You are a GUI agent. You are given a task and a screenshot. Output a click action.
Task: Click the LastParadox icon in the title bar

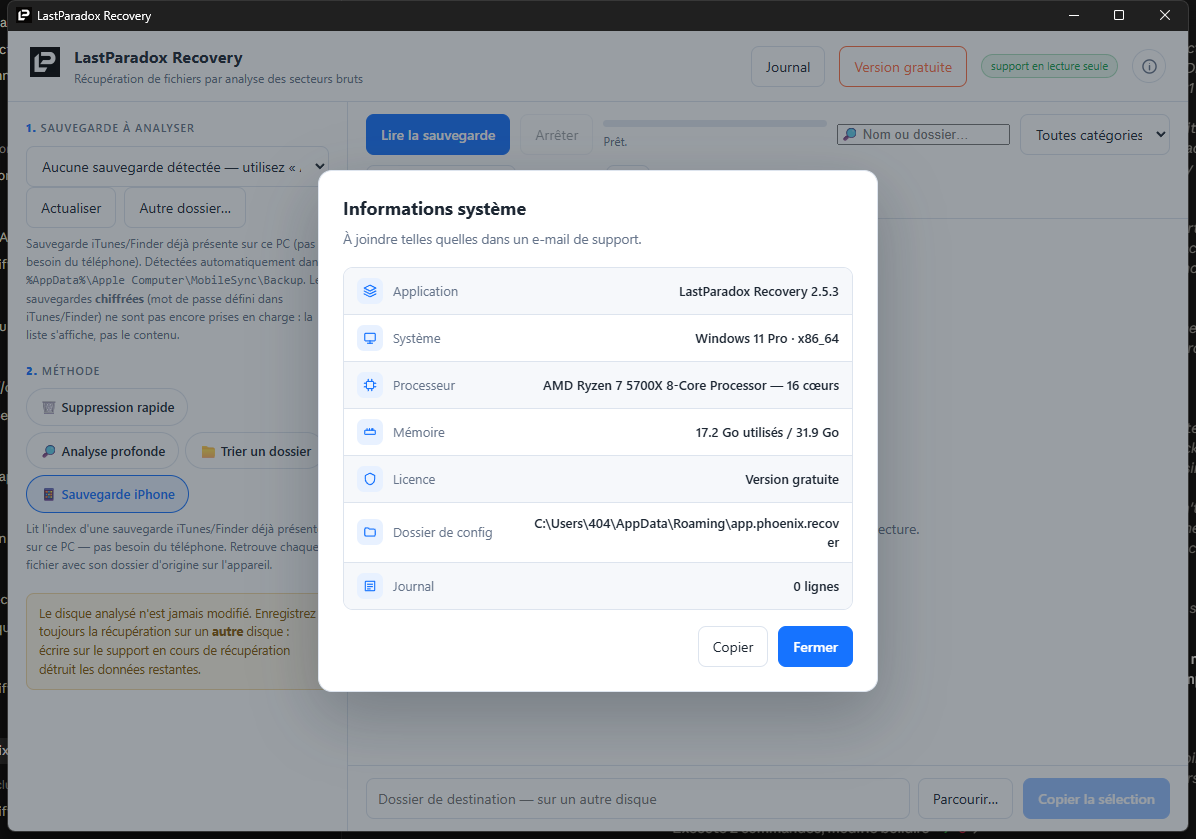(24, 15)
